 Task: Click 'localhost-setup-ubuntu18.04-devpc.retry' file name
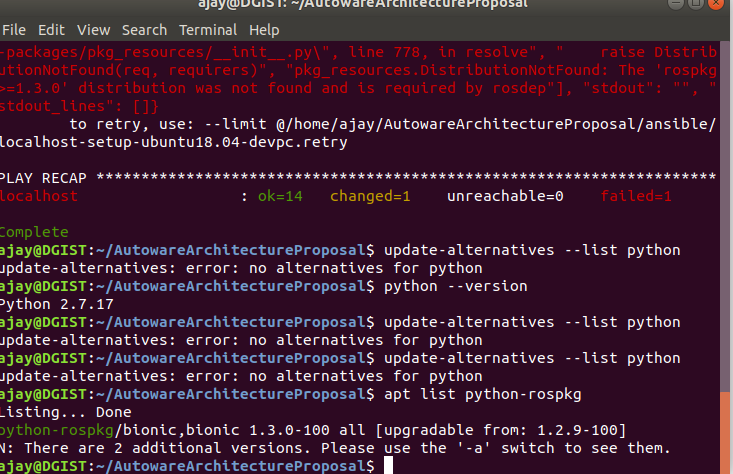[x=173, y=142]
